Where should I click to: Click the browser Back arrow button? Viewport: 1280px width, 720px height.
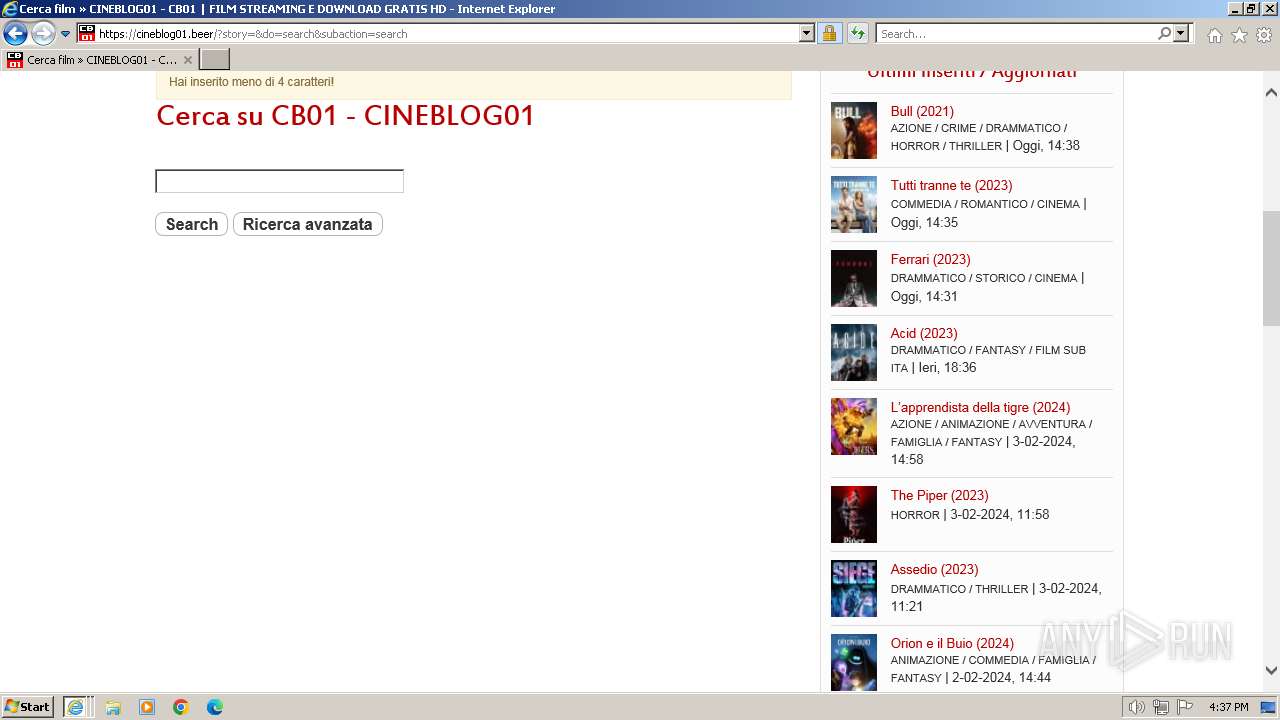tap(15, 33)
